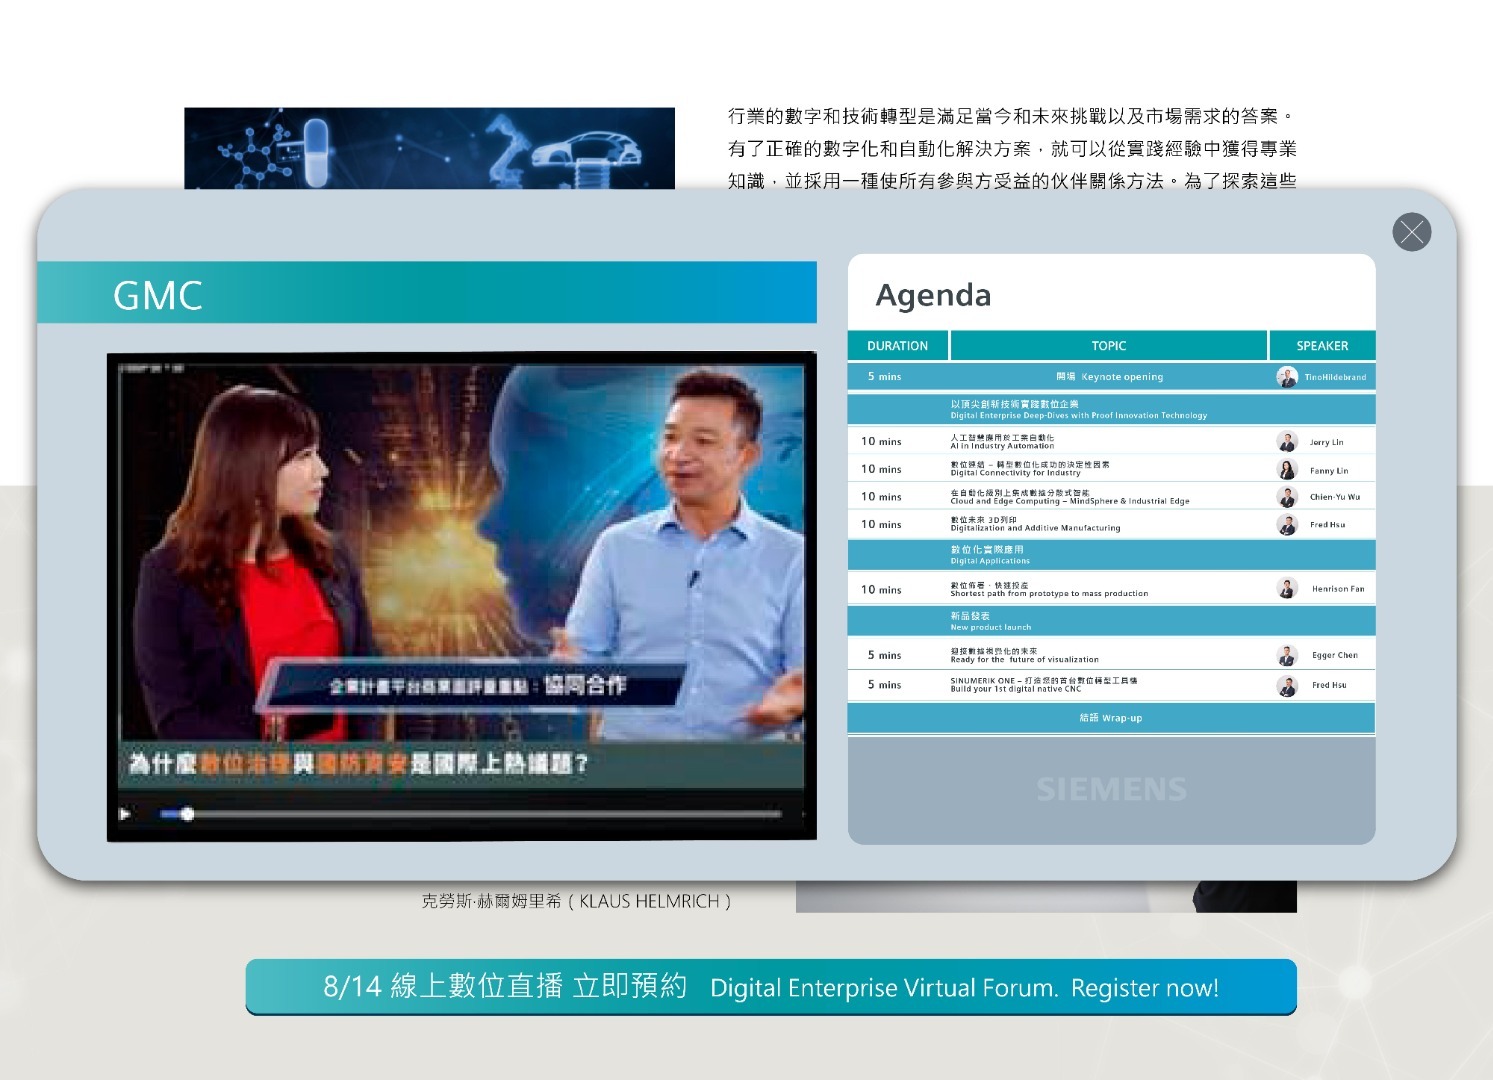
Task: Click Fanny Lin's speaker avatar
Action: click(1286, 469)
